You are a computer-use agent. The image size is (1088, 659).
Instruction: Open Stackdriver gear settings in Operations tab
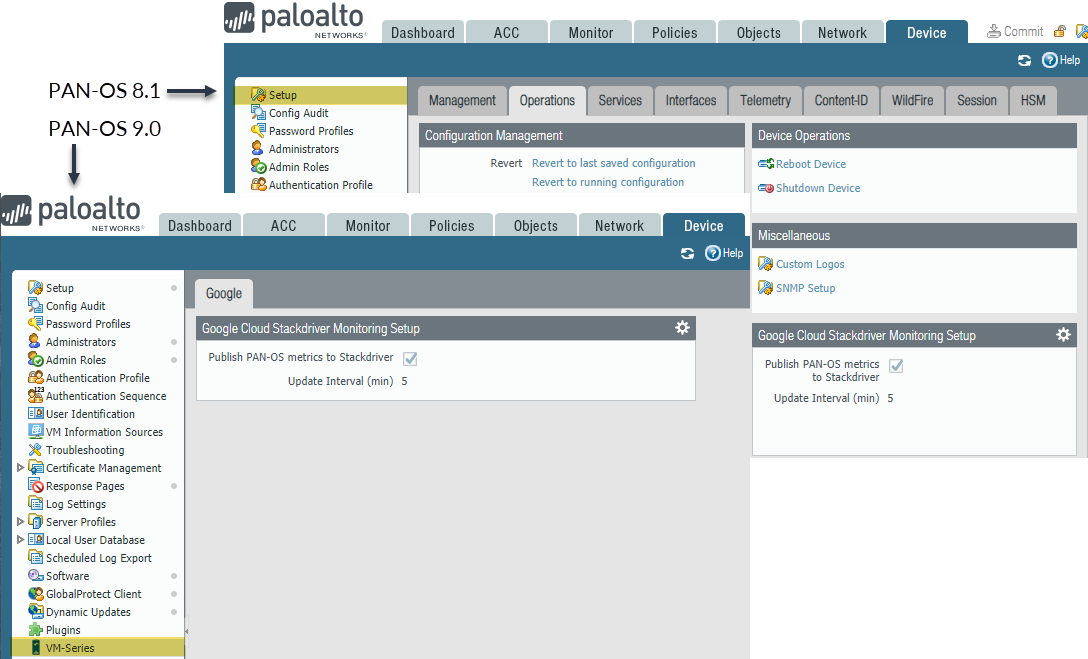[x=1064, y=334]
